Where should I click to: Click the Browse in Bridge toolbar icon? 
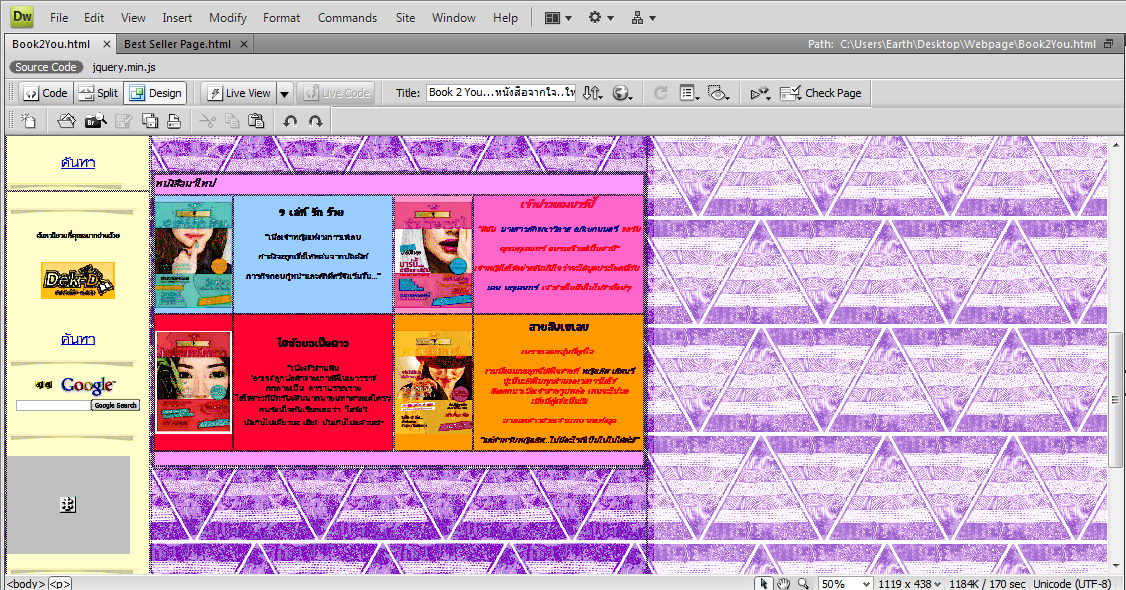click(95, 121)
